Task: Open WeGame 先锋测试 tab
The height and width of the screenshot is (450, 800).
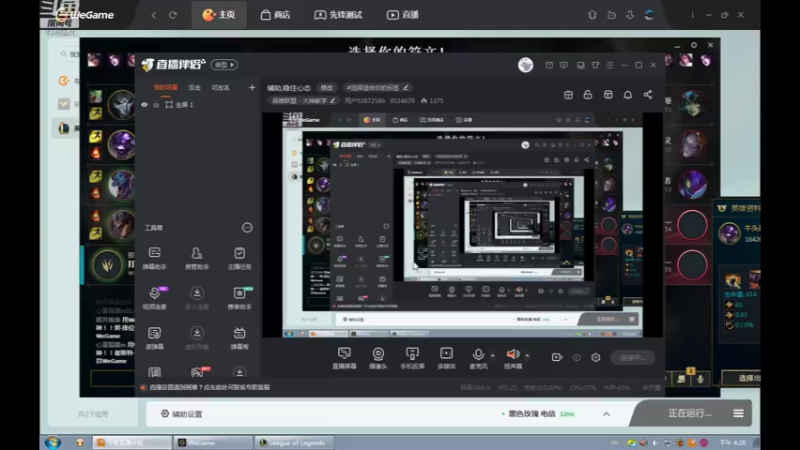Action: click(x=338, y=15)
